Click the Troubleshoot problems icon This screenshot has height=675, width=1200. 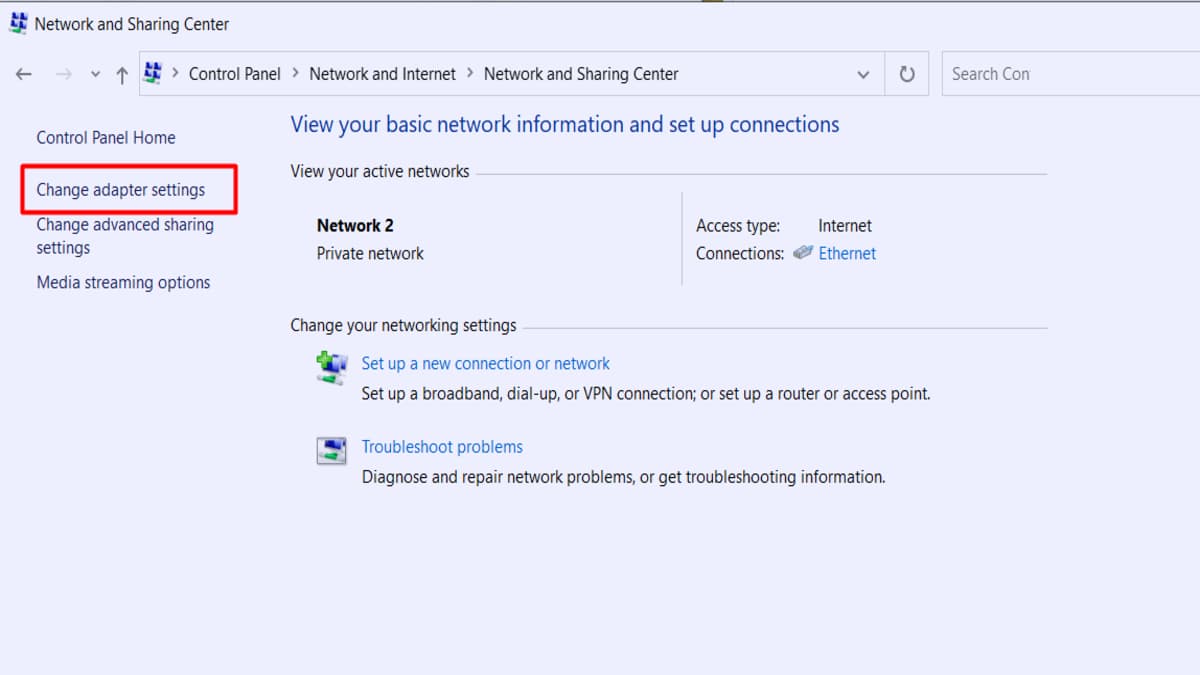click(331, 451)
